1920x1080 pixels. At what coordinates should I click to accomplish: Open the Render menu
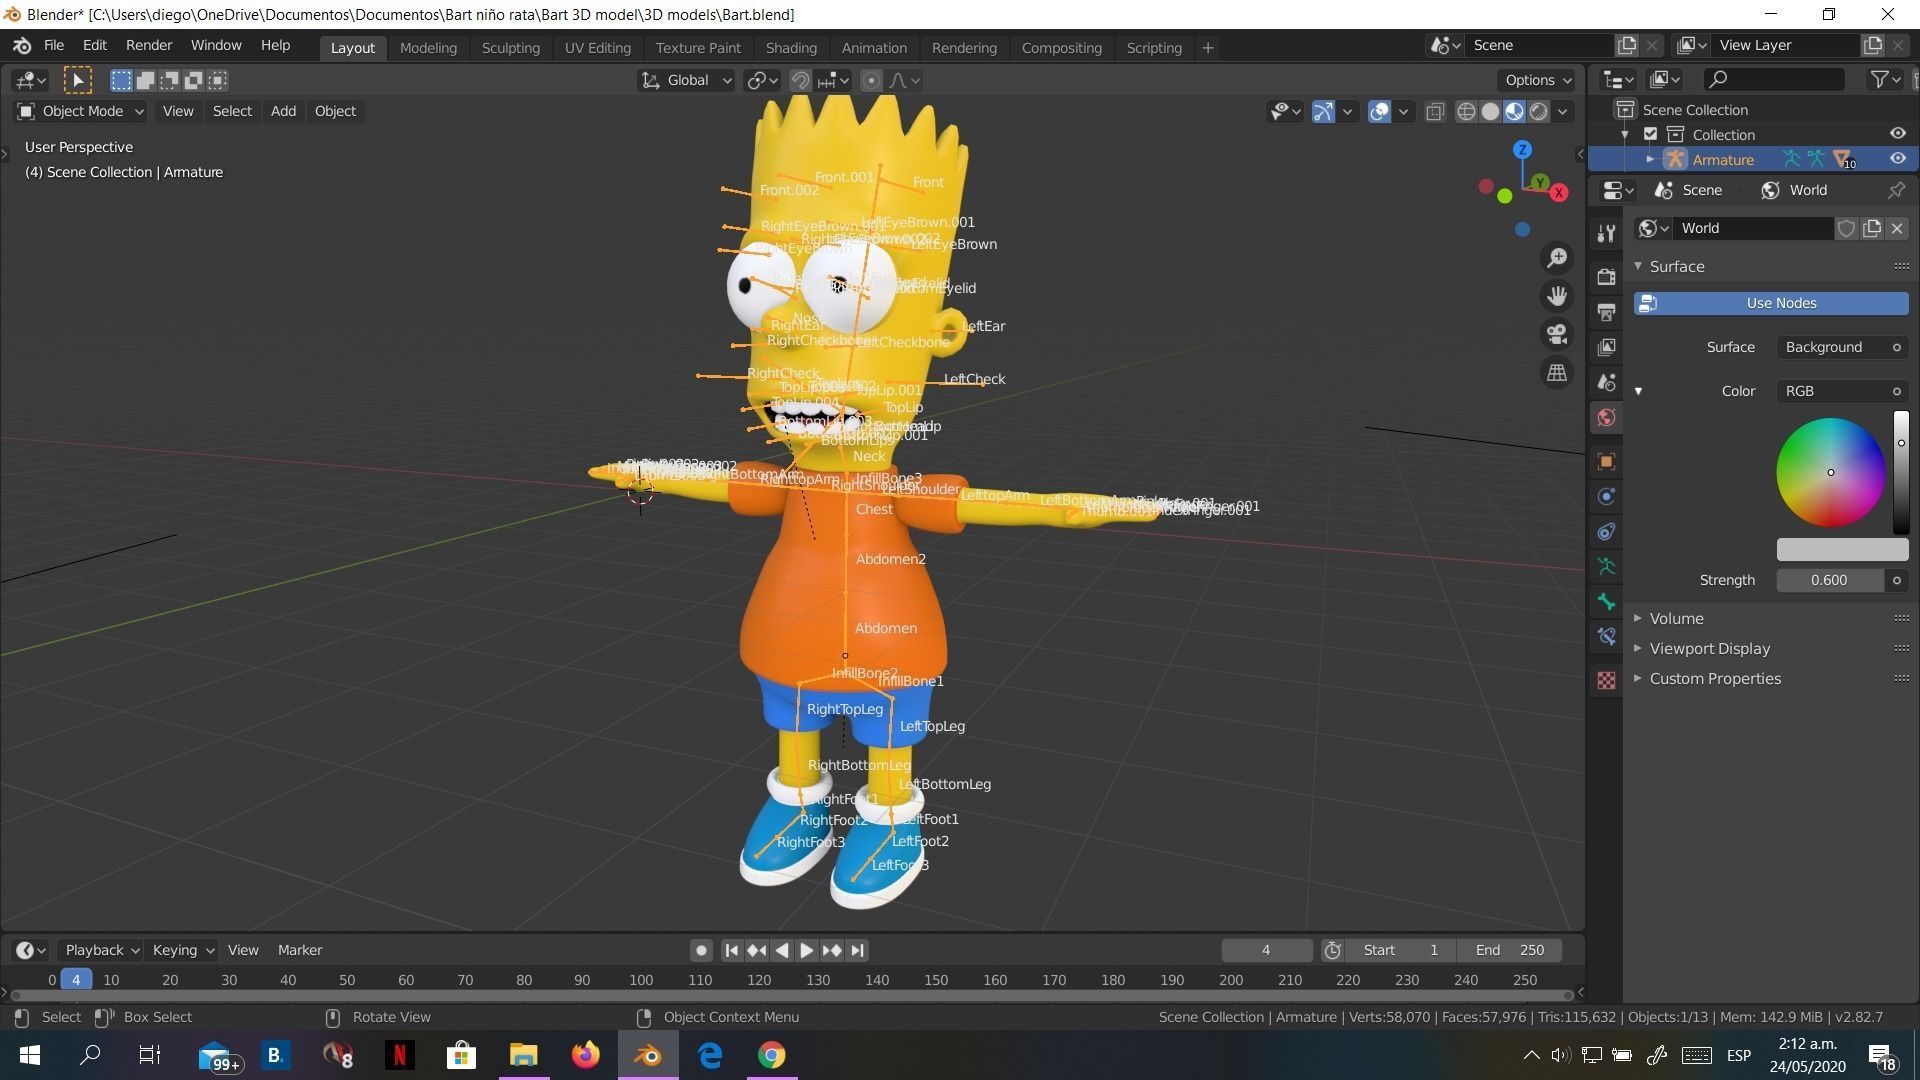[149, 46]
